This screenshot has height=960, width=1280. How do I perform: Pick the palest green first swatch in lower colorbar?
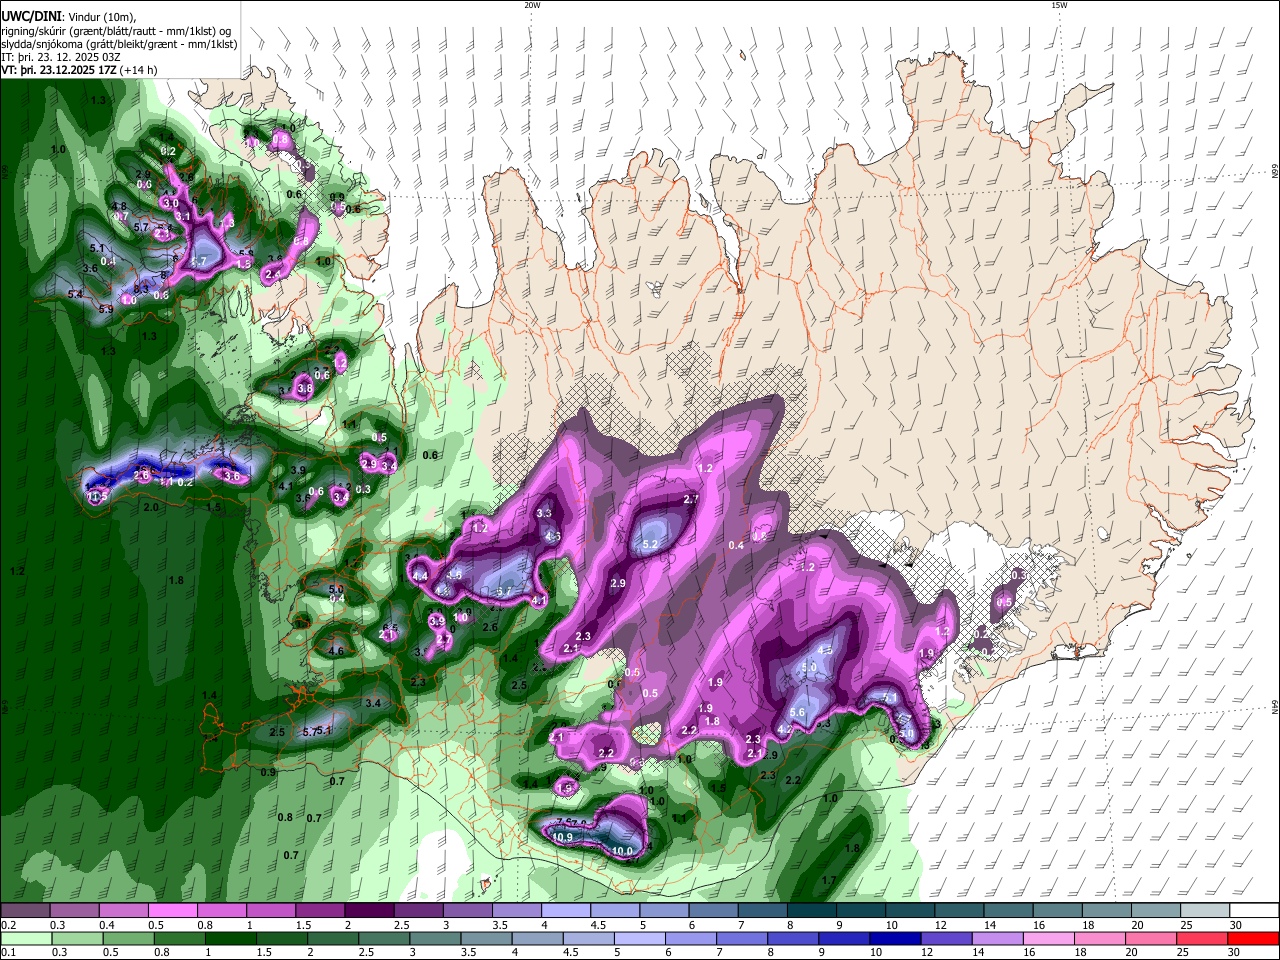tap(25, 938)
